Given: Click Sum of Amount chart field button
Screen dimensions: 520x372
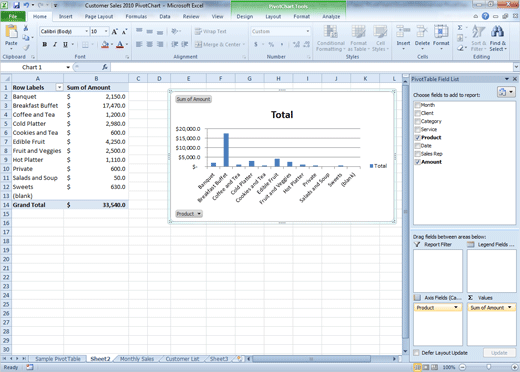Looking at the screenshot, I should (x=193, y=99).
